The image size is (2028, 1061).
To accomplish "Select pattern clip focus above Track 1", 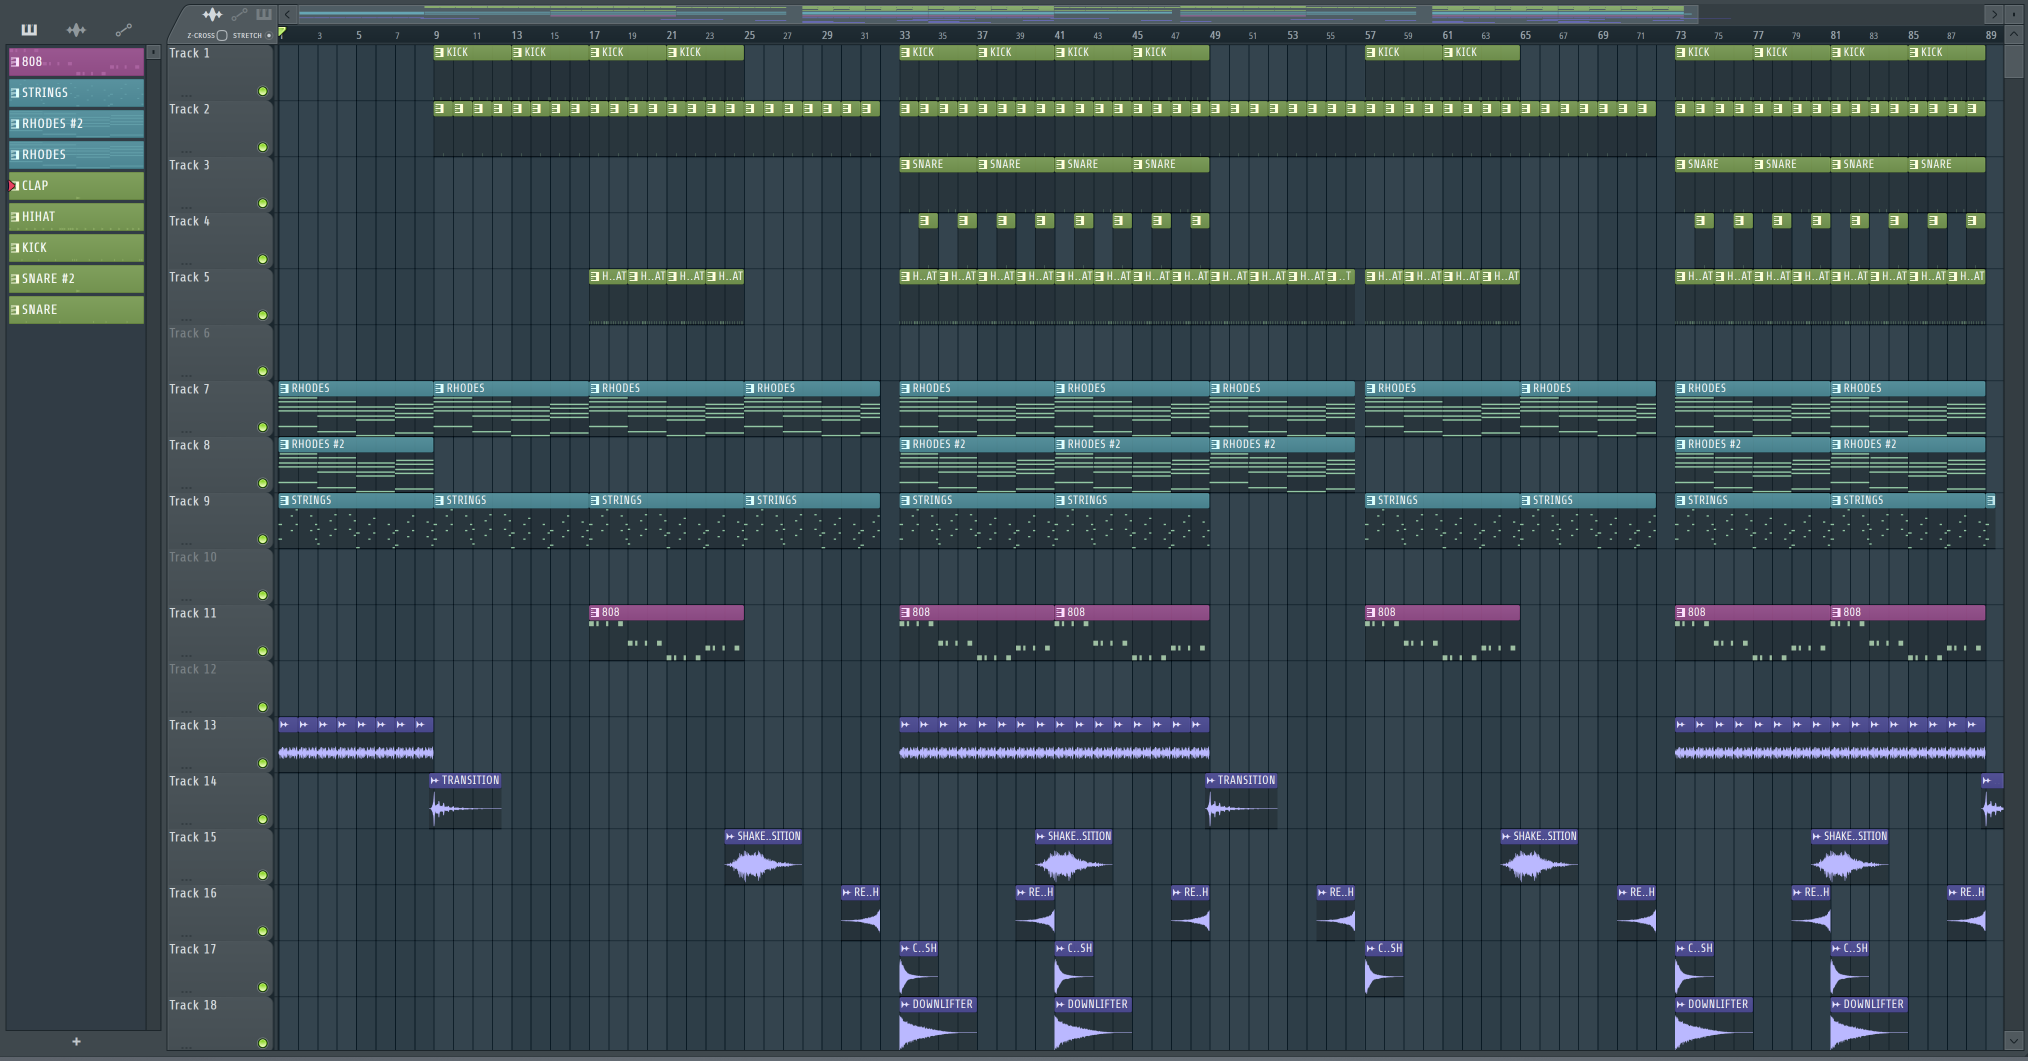I will pyautogui.click(x=264, y=14).
